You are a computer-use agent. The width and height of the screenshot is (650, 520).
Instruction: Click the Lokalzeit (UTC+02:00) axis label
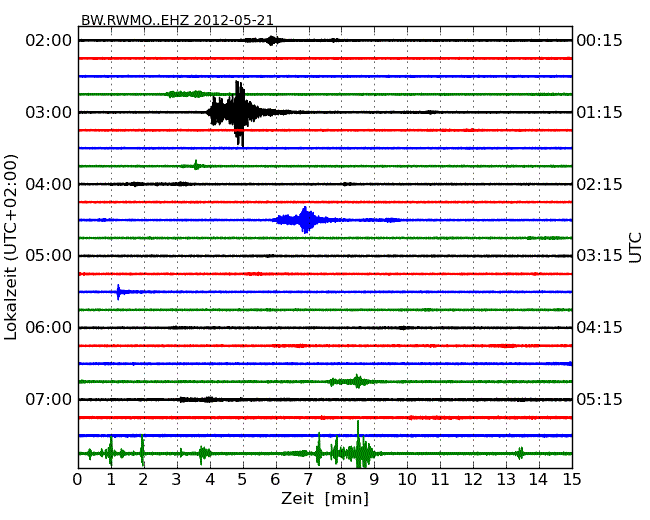pyautogui.click(x=11, y=247)
